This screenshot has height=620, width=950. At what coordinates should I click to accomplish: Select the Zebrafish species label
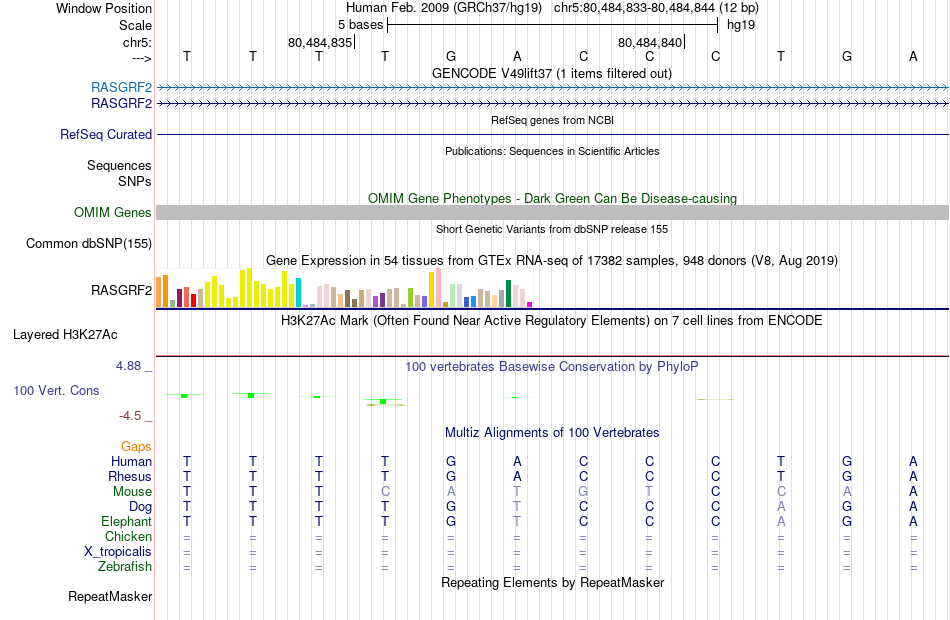coord(125,567)
